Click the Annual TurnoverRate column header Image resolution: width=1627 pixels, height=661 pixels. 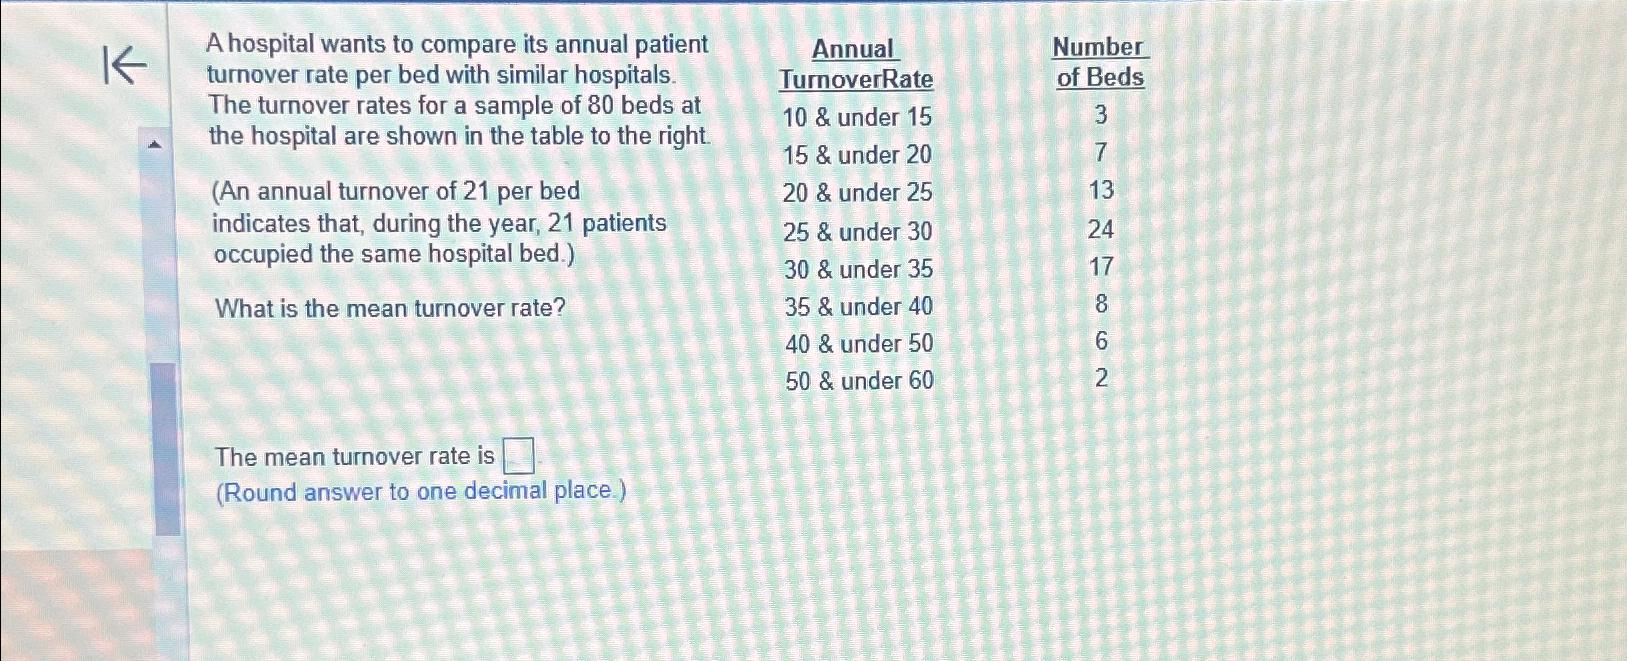856,64
